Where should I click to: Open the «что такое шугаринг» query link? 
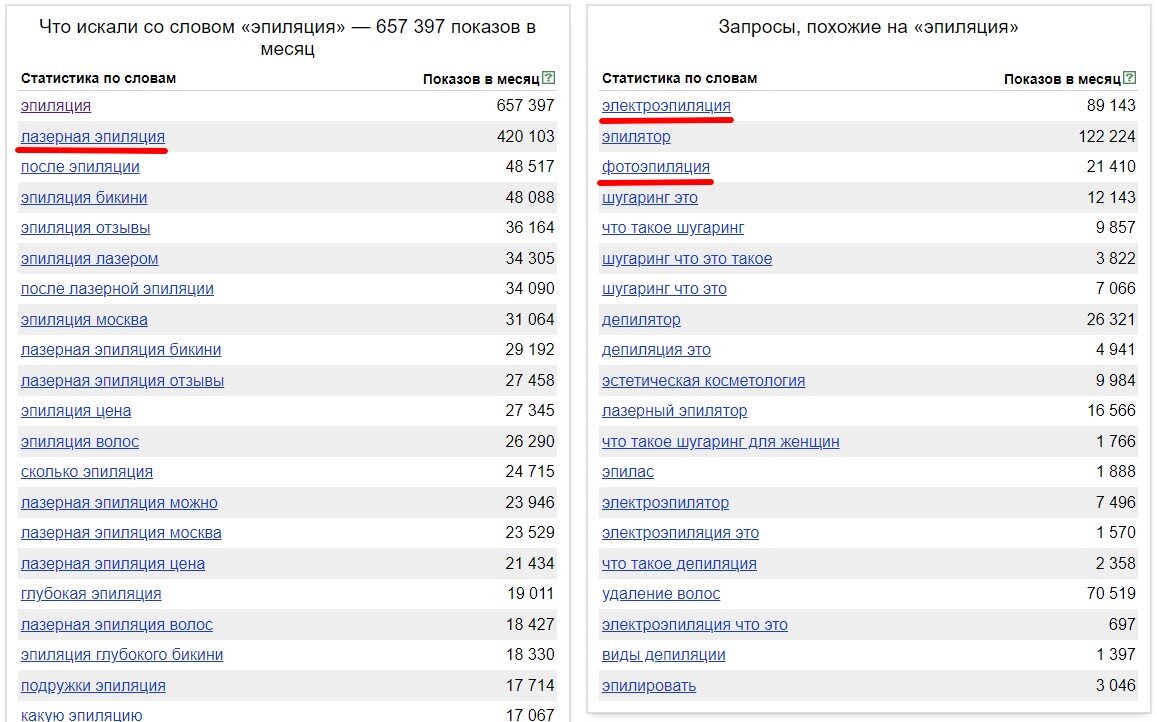tap(672, 227)
